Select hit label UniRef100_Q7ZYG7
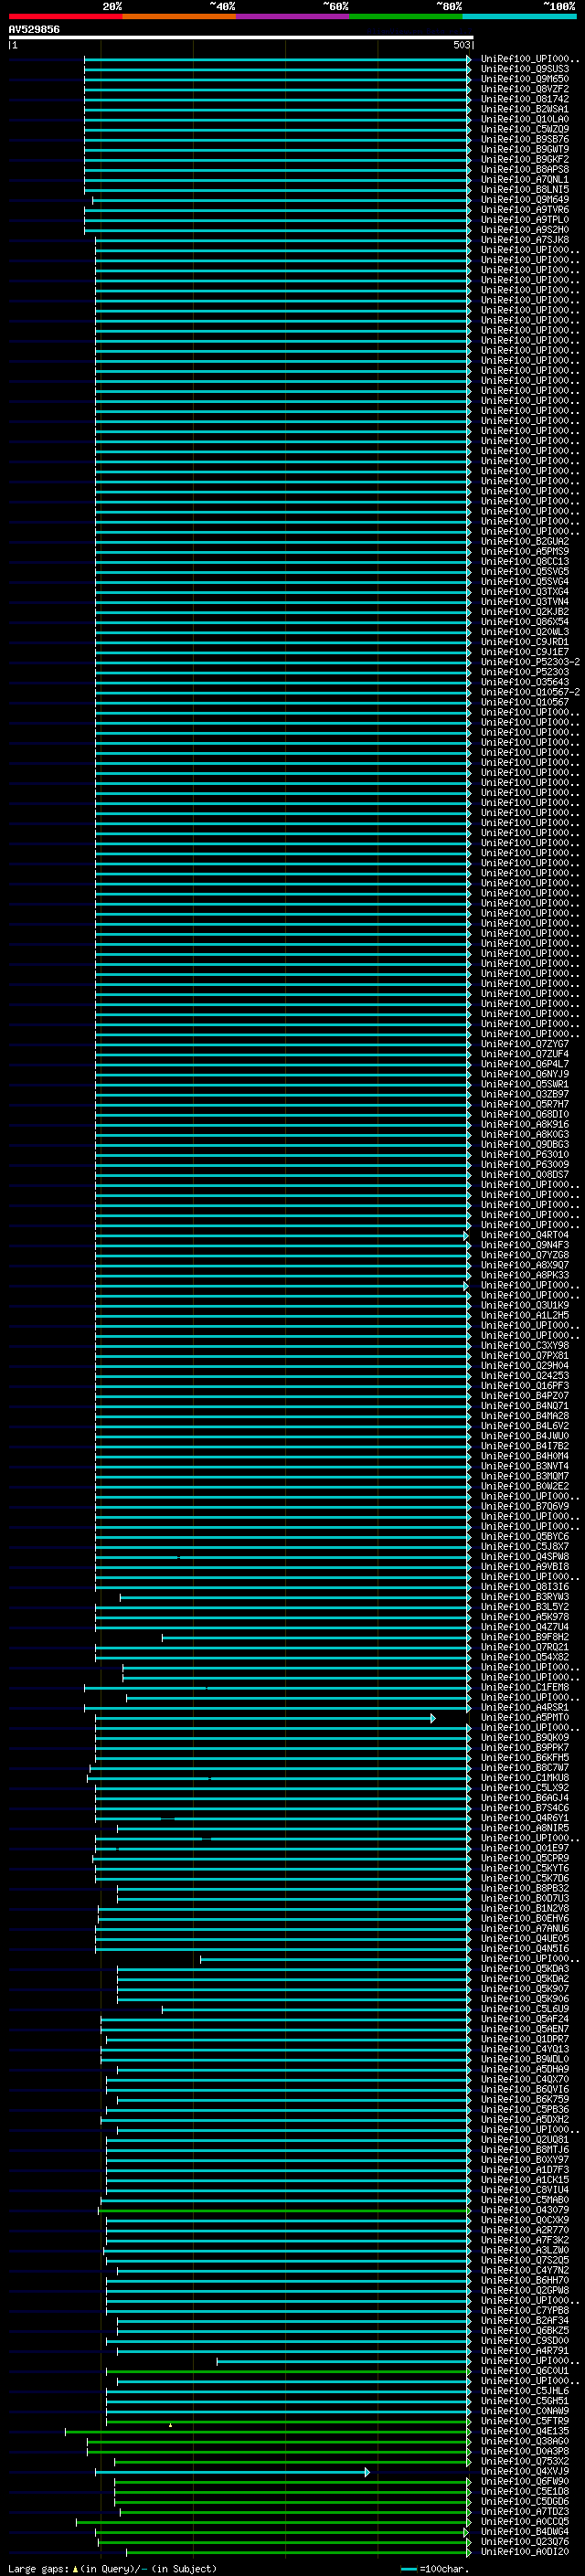Viewport: 585px width, 2576px height. 524,1043
